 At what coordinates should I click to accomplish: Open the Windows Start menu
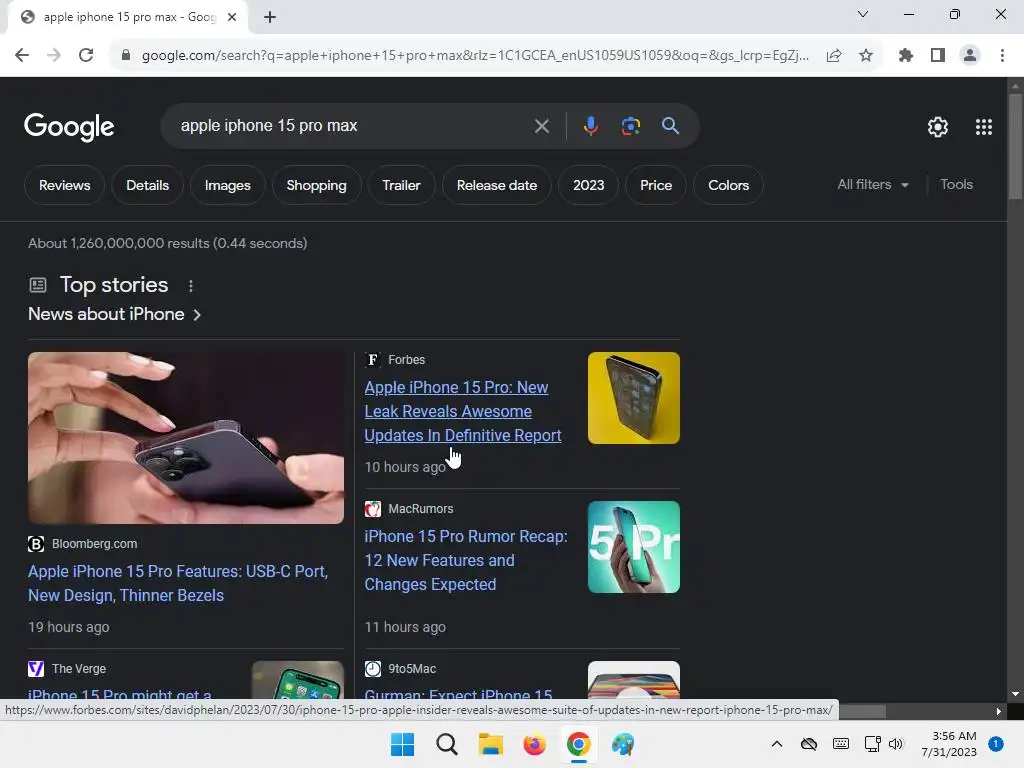[402, 744]
